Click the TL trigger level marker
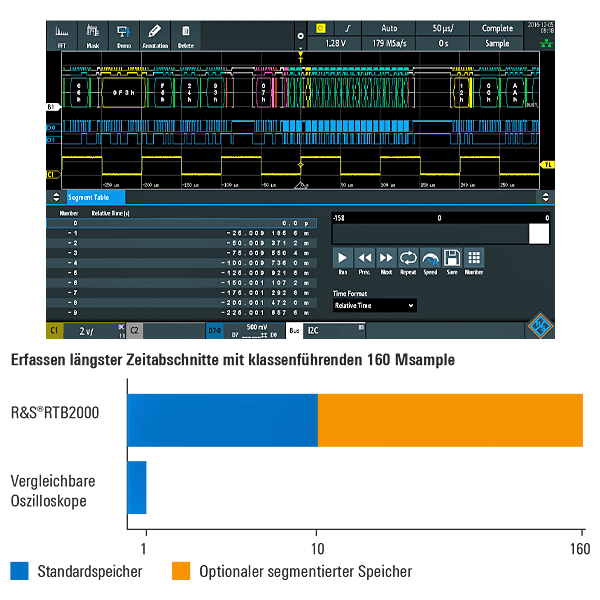The image size is (600, 600). 548,165
